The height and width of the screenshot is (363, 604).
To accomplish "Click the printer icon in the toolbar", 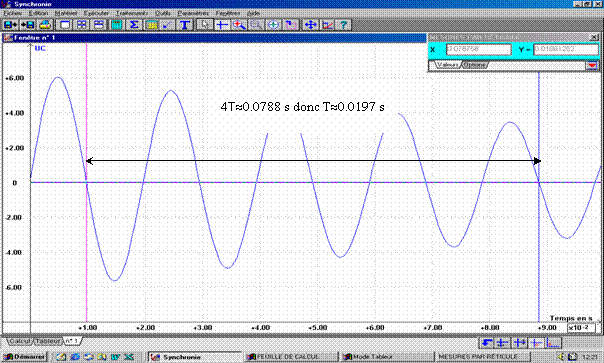I will (45, 25).
